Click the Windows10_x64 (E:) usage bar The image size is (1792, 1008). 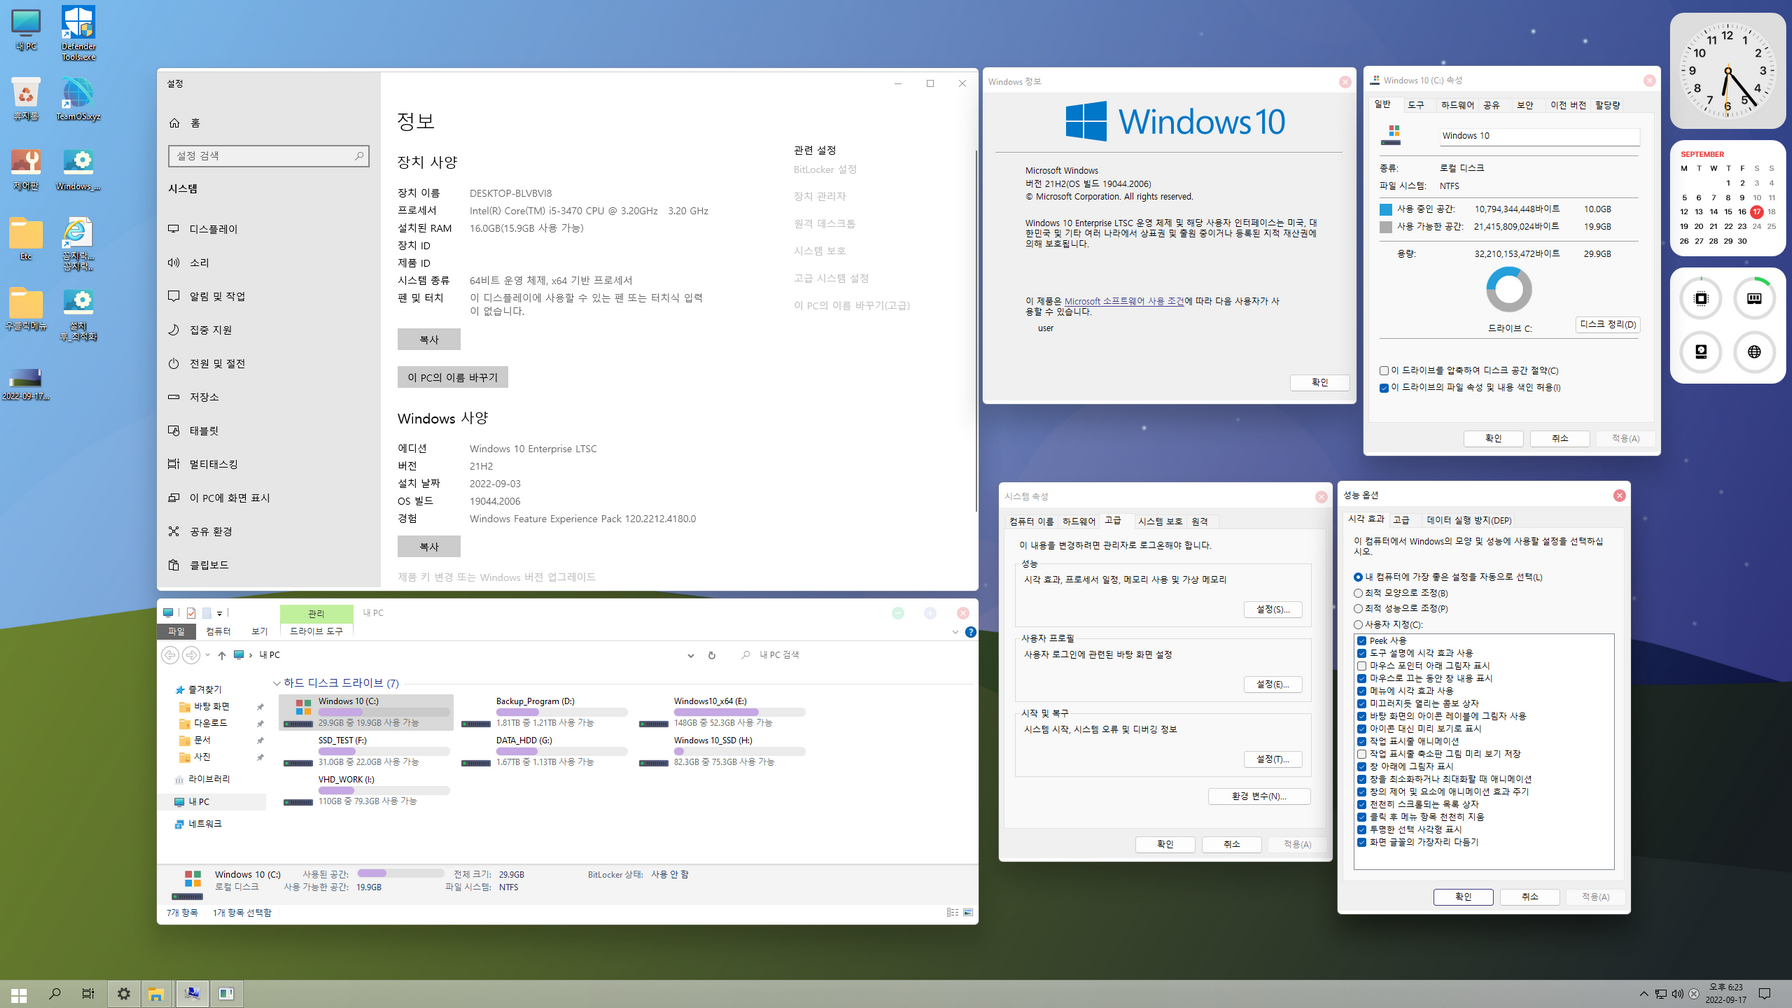(739, 712)
